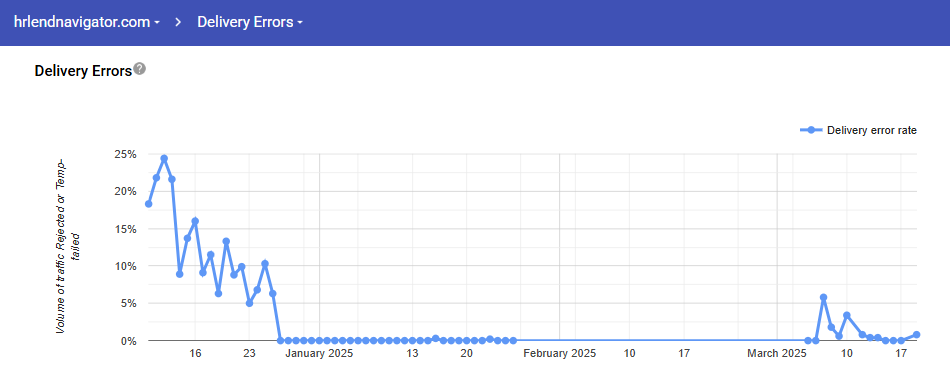Viewport: 950px width, 387px height.
Task: Expand the Delivery Errors dashboard dropdown
Action: tap(250, 22)
